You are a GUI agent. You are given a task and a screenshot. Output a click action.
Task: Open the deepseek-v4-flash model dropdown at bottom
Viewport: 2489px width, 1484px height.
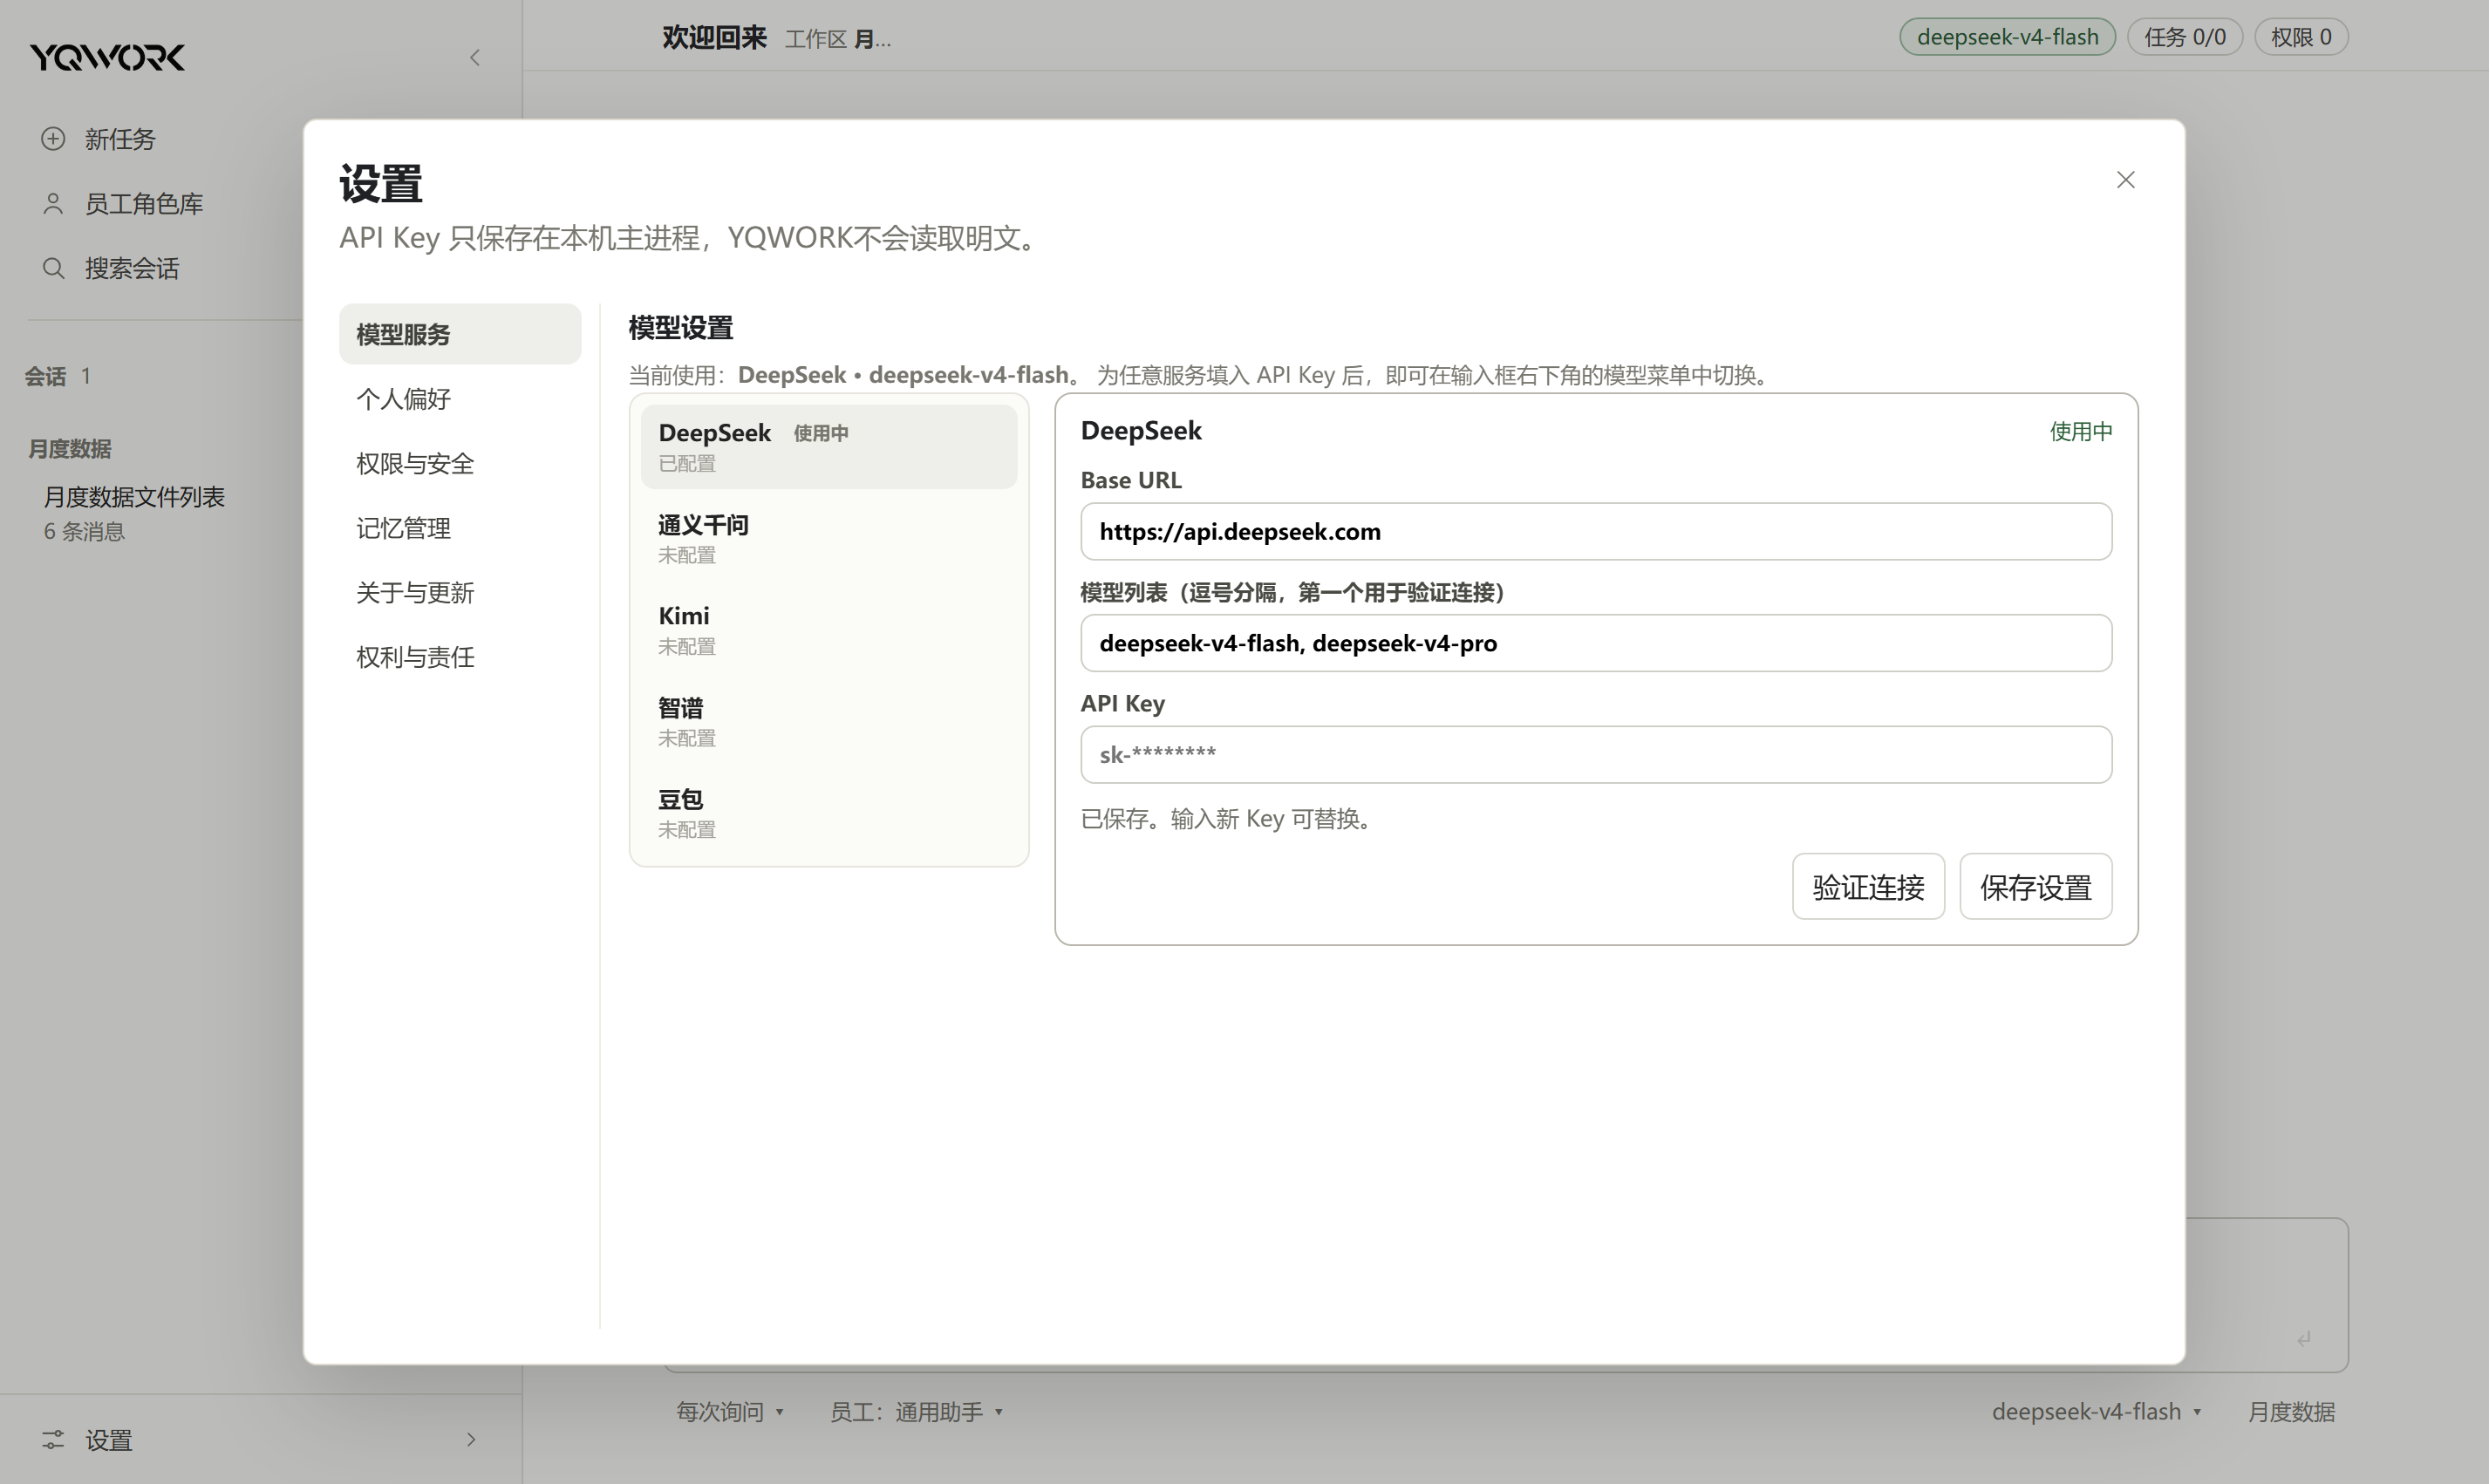pos(2096,1411)
